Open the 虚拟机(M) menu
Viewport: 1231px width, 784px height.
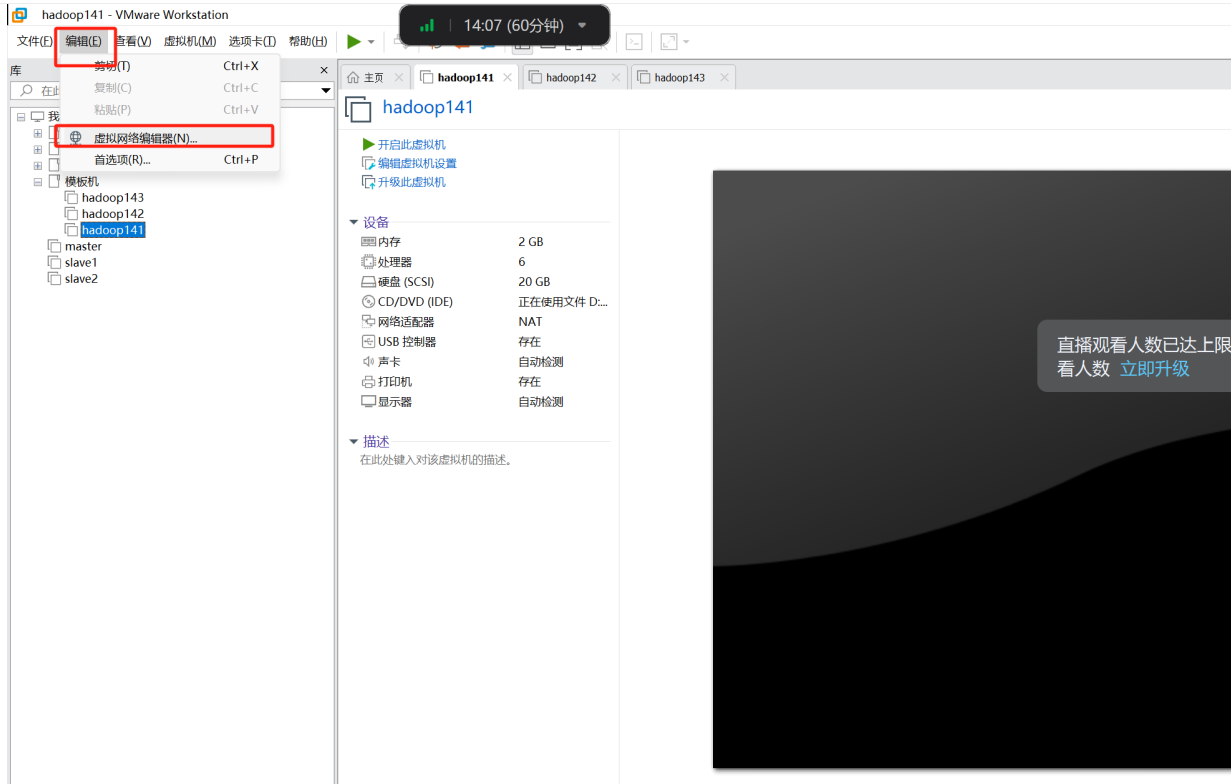(x=190, y=41)
